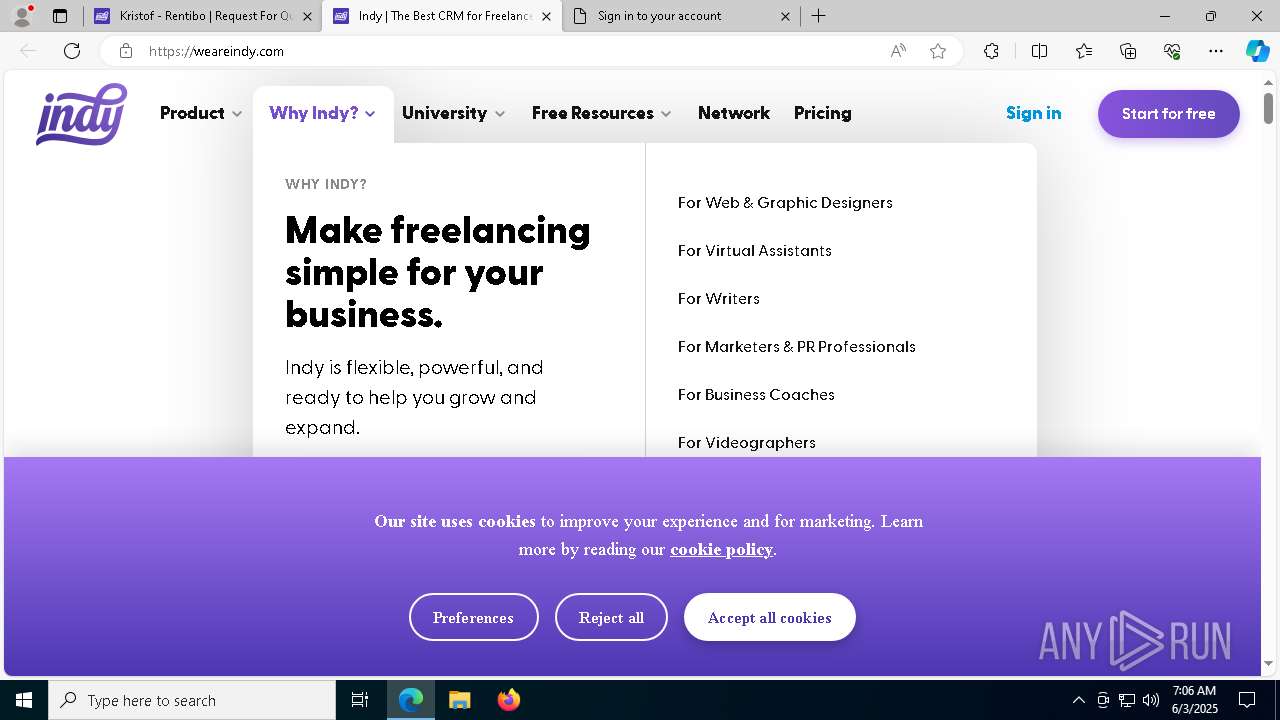
Task: Open File Explorer from taskbar
Action: (x=459, y=700)
